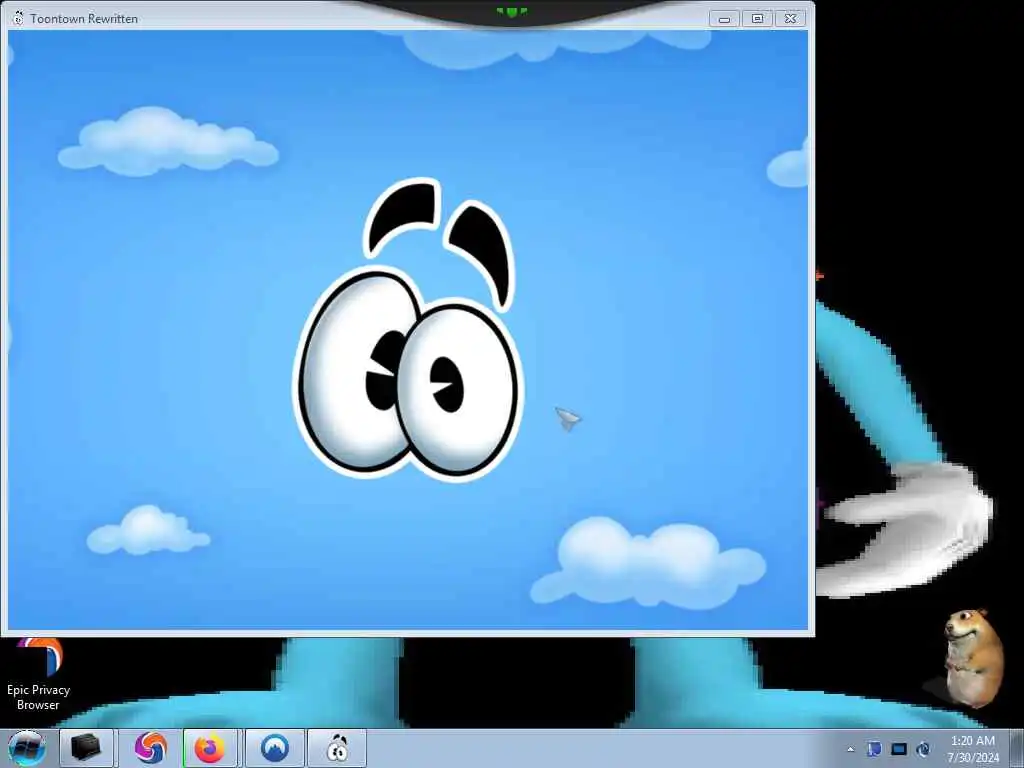This screenshot has width=1024, height=768.
Task: Show hidden system tray icons
Action: point(850,749)
